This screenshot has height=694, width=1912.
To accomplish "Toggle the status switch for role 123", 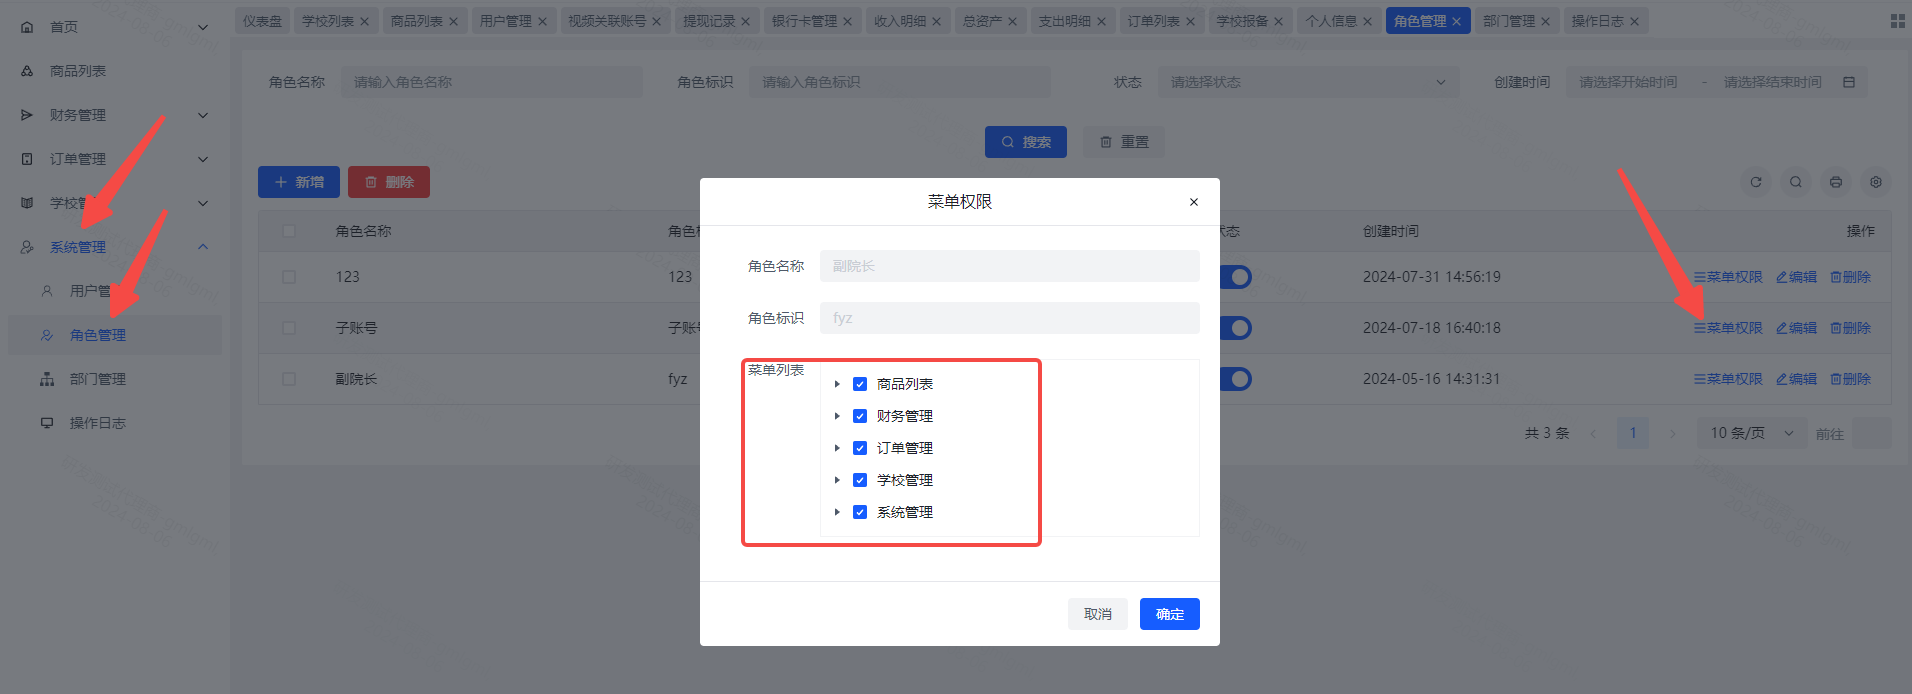I will [x=1236, y=277].
